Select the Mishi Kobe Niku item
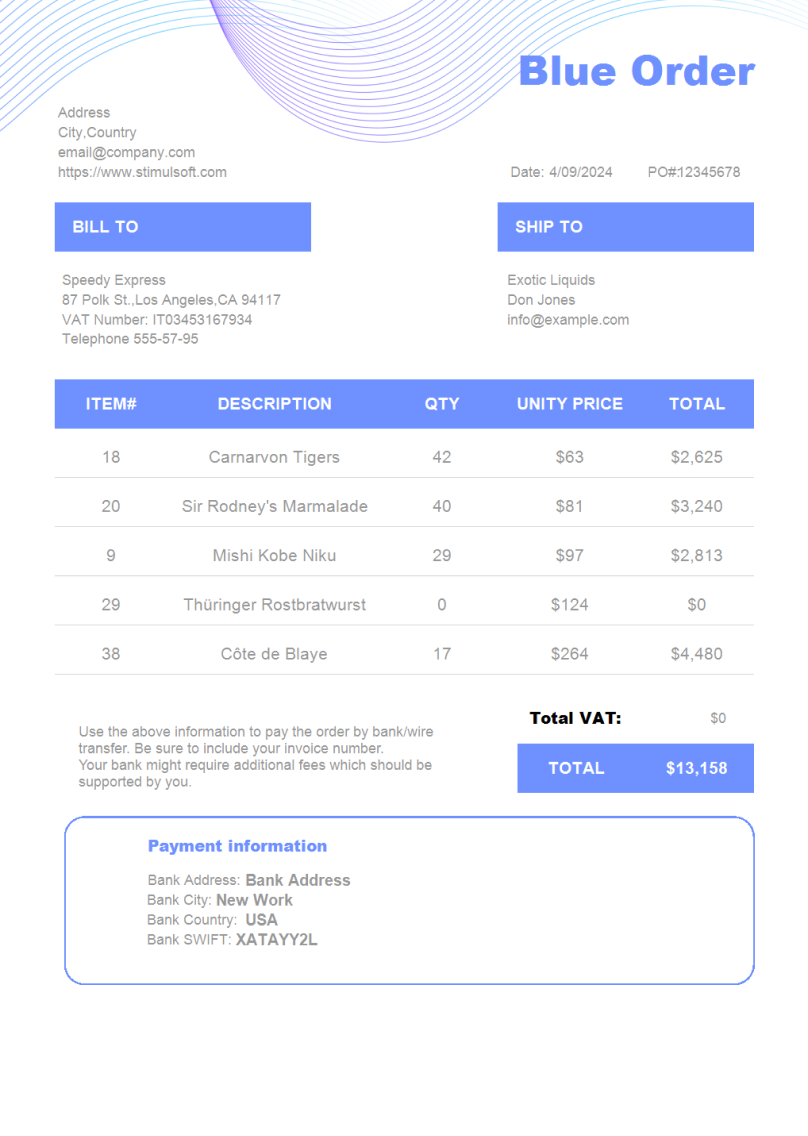This screenshot has height=1136, width=808. click(274, 555)
